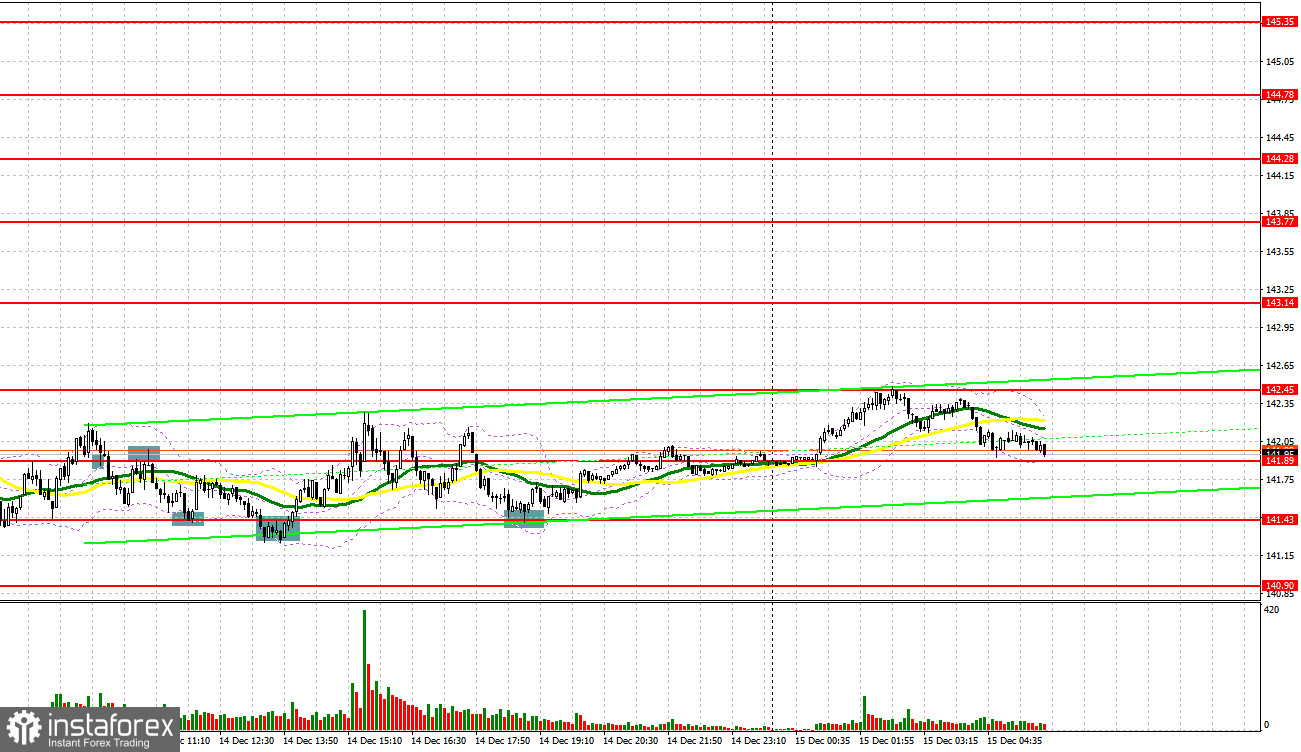
Task: Select the 144.28 horizontal level label
Action: click(1279, 158)
